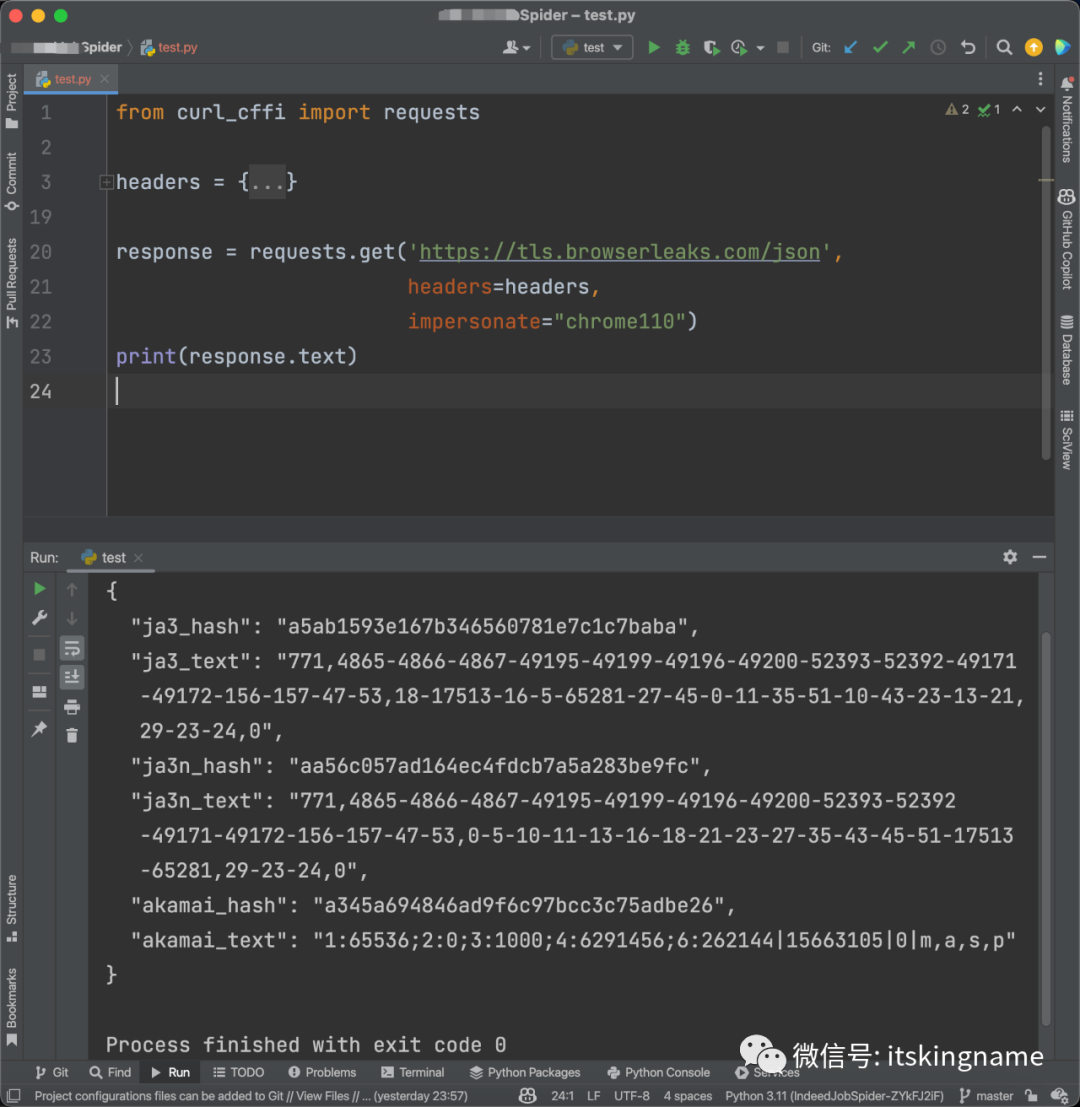Clear all output with the trash icon

click(72, 736)
